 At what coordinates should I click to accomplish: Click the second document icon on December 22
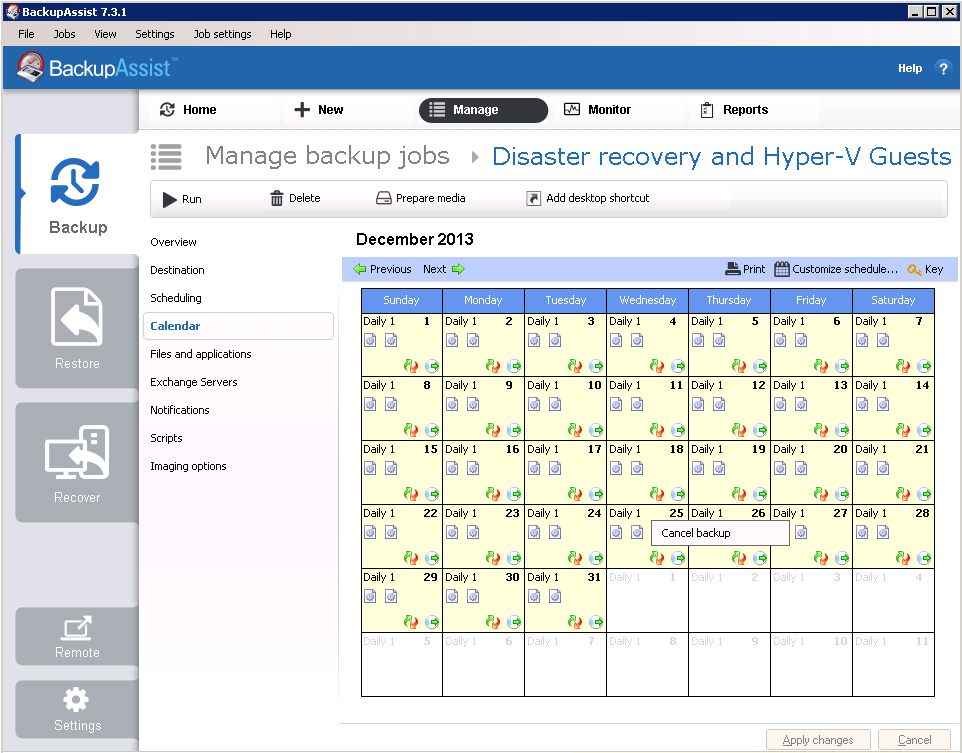pyautogui.click(x=391, y=532)
